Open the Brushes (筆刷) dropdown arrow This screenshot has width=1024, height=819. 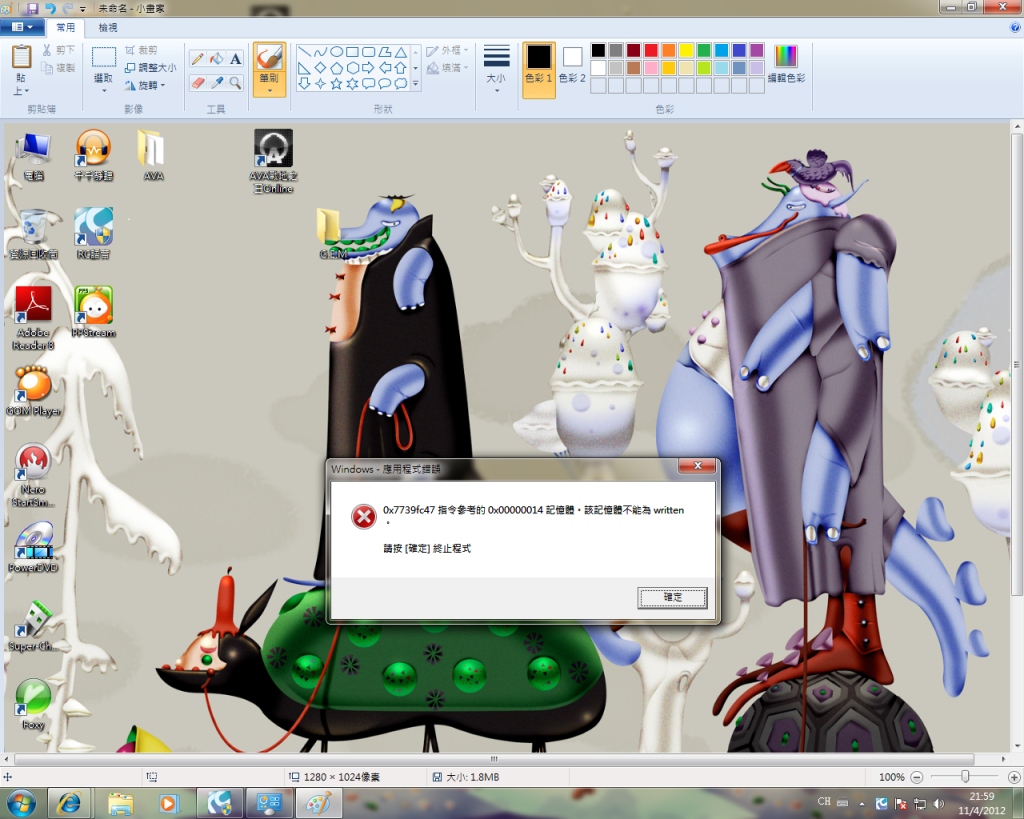269,90
